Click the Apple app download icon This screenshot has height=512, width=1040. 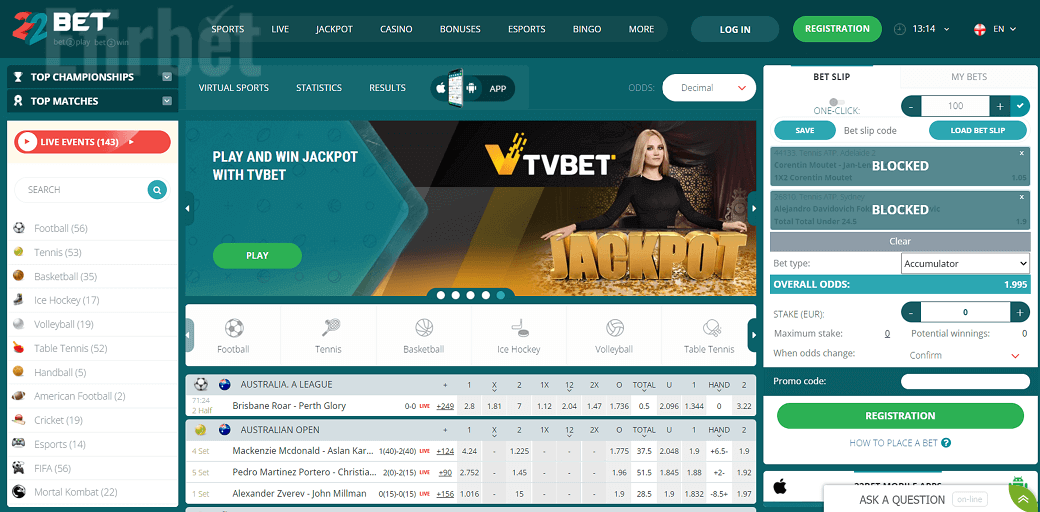pyautogui.click(x=440, y=88)
